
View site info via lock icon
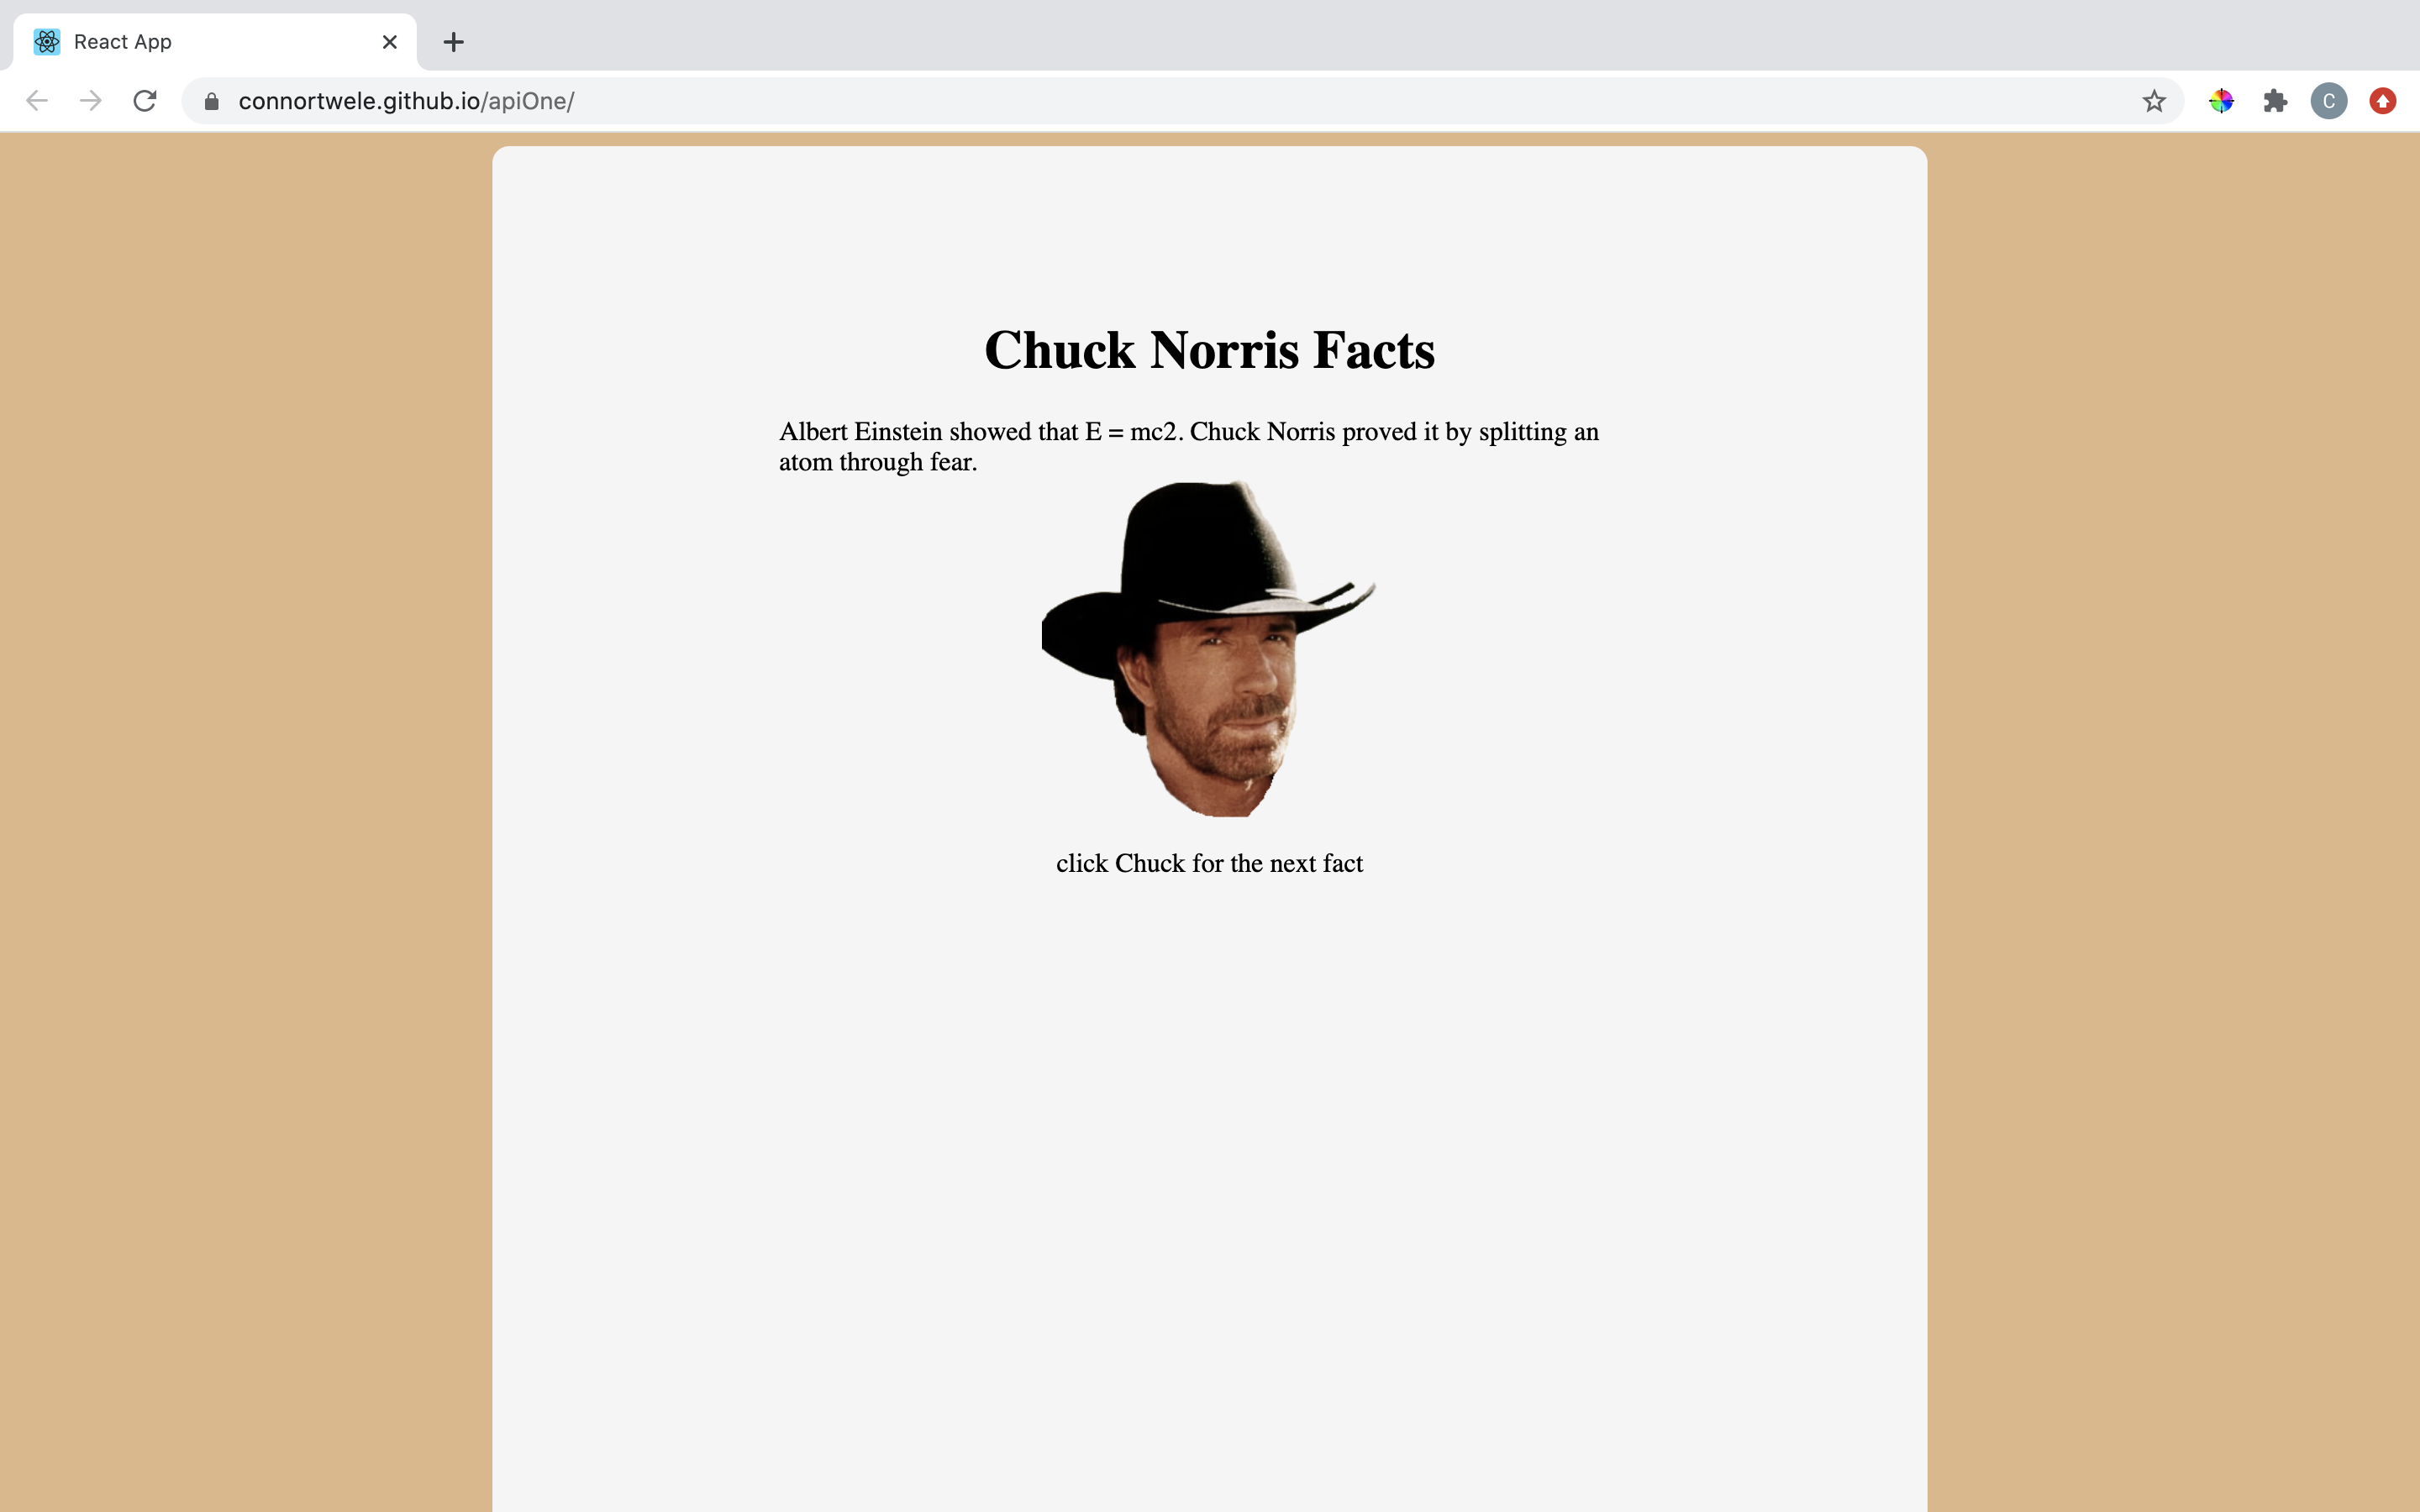tap(212, 101)
